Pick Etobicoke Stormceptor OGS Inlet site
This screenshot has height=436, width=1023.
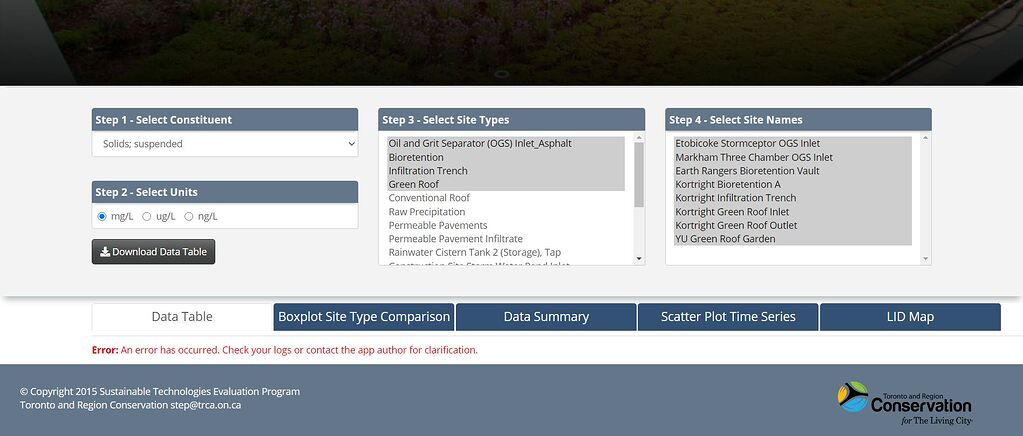747,144
